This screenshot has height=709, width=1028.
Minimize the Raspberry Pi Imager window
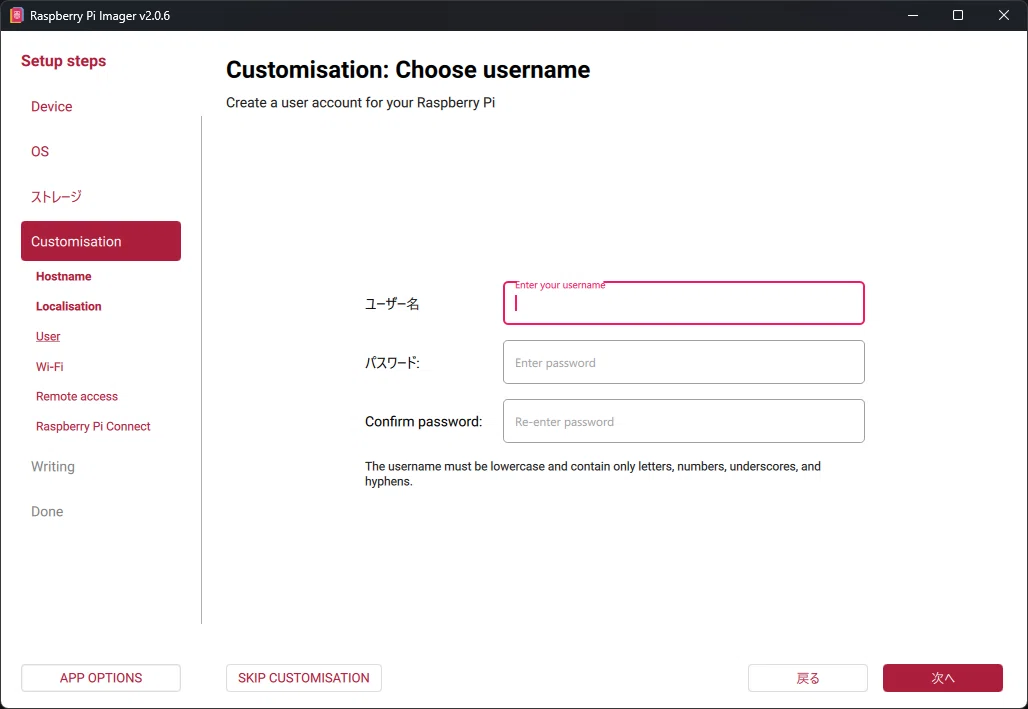(913, 15)
